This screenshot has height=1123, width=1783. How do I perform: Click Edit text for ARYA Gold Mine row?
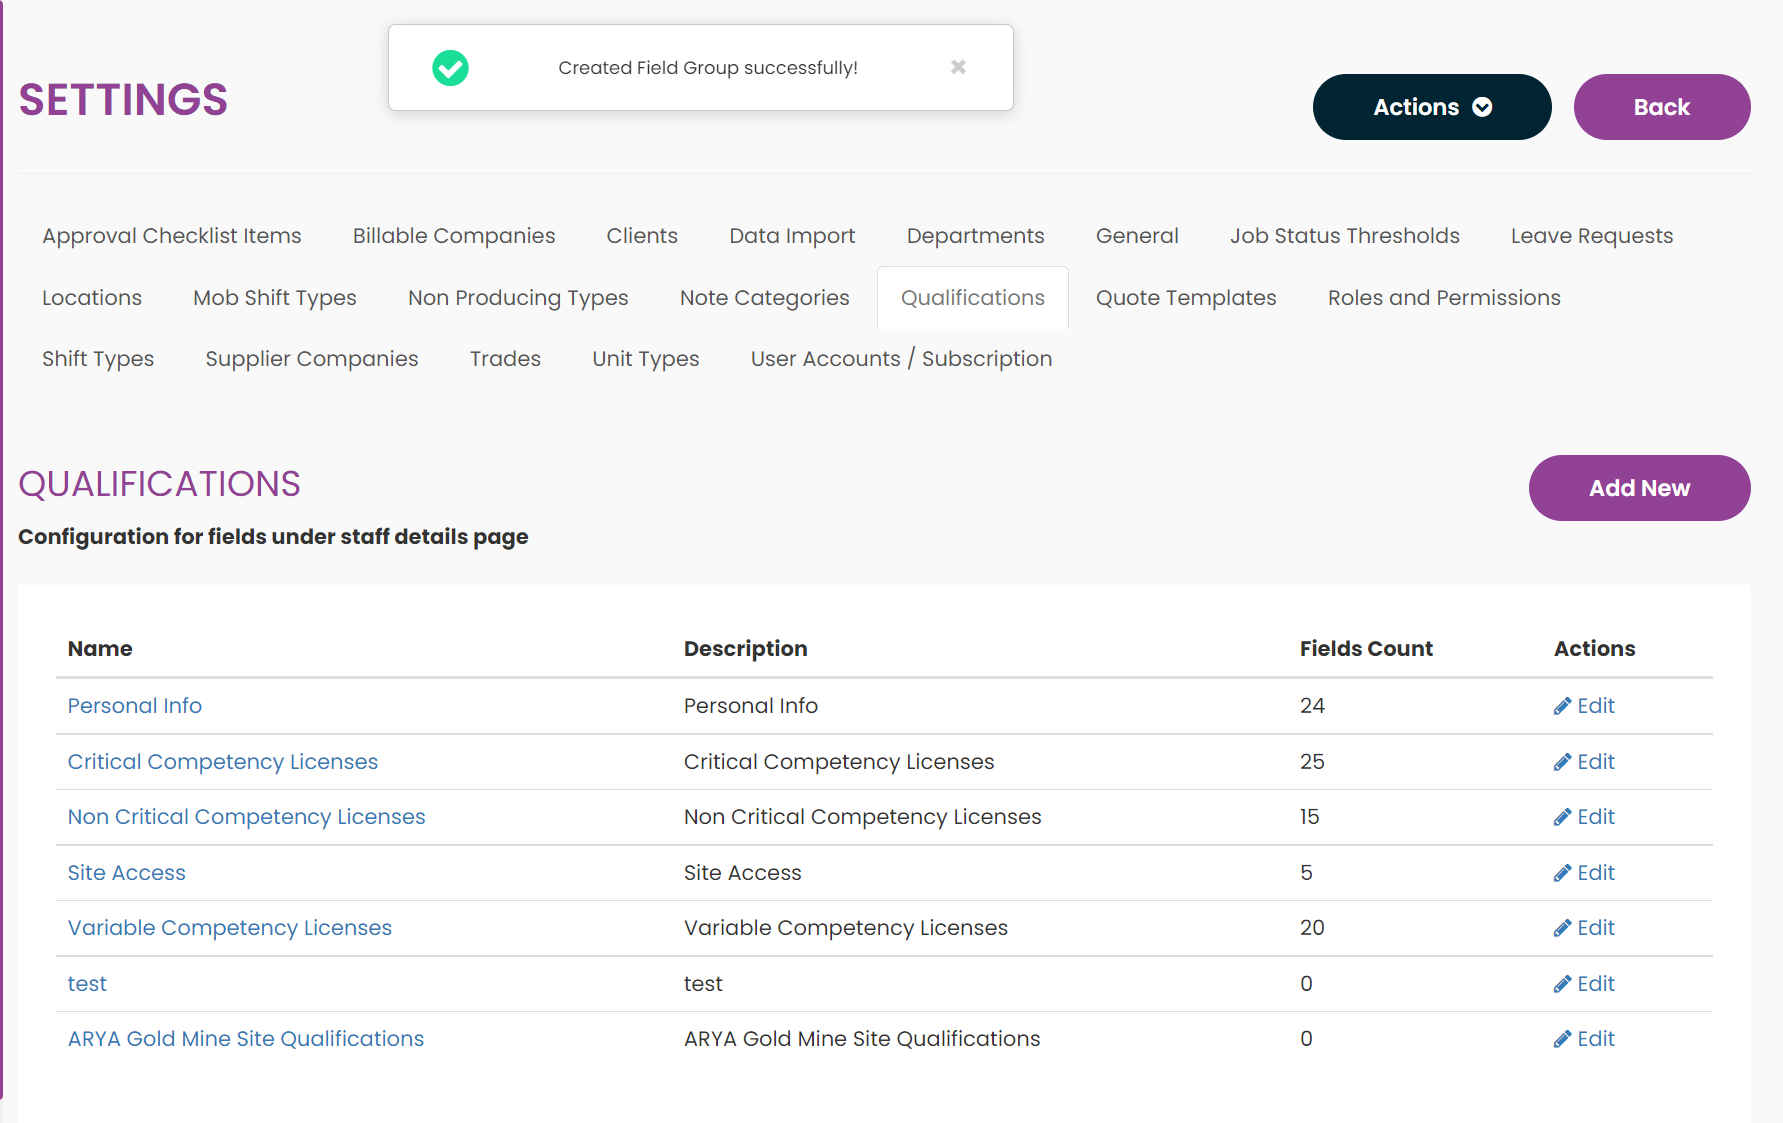click(1596, 1039)
